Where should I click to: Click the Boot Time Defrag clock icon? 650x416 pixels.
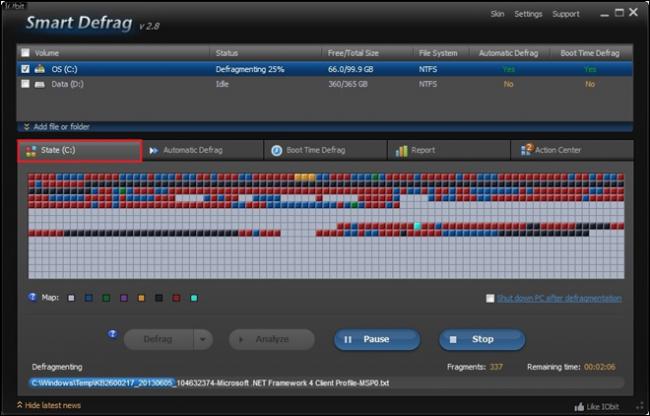point(276,150)
